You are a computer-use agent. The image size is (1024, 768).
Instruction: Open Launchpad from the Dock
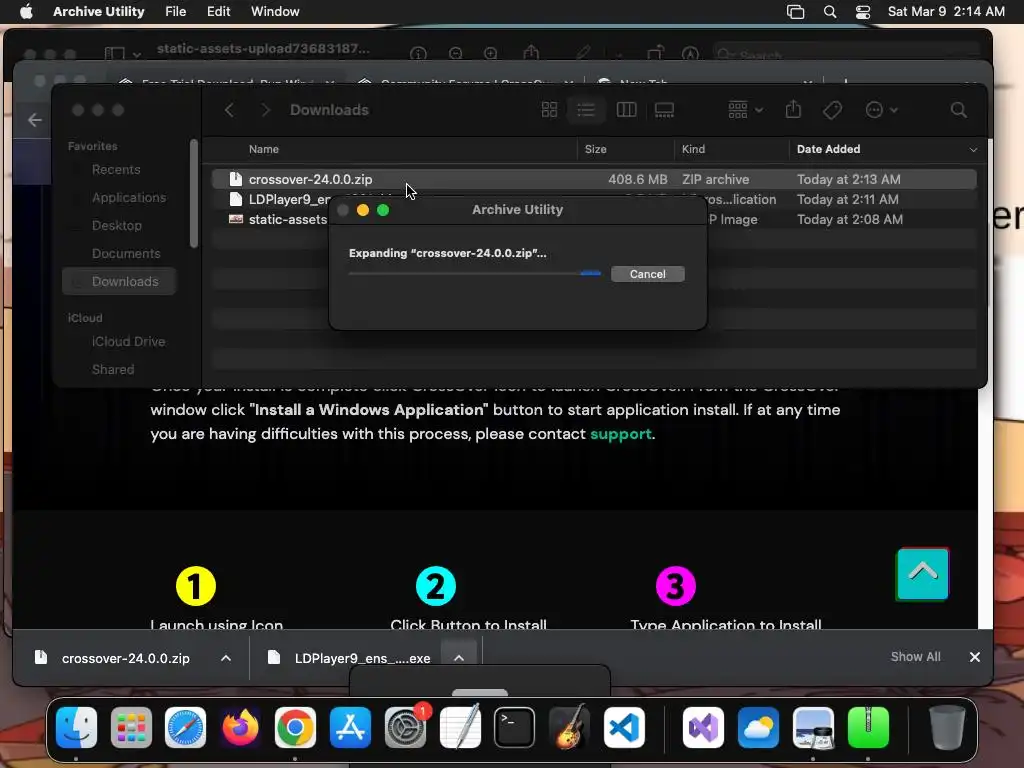point(131,727)
